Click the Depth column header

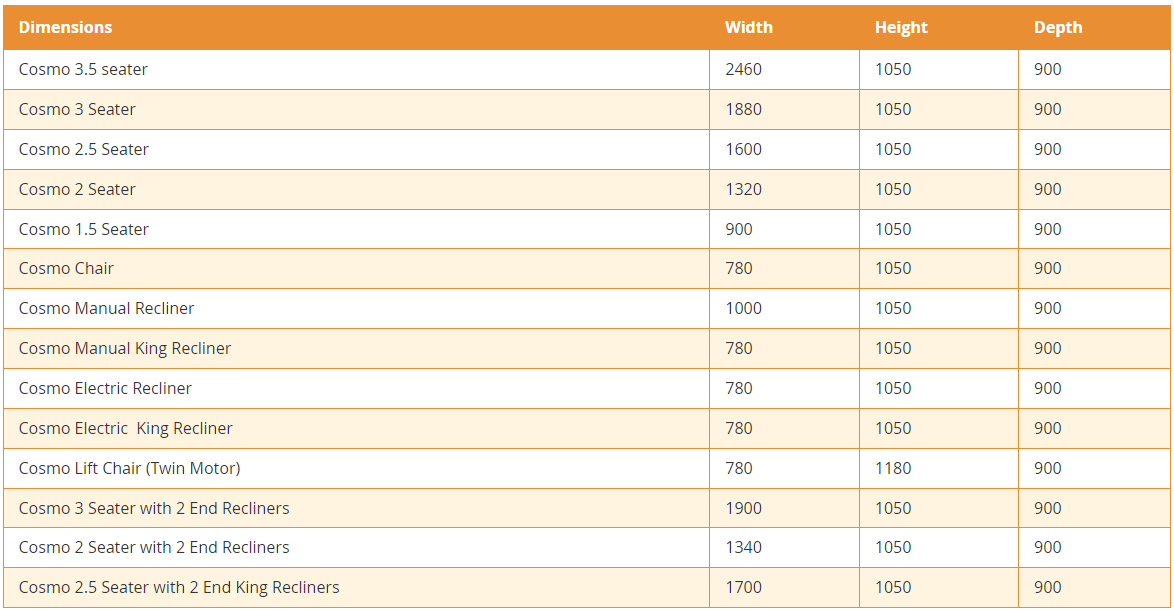[x=1058, y=28]
